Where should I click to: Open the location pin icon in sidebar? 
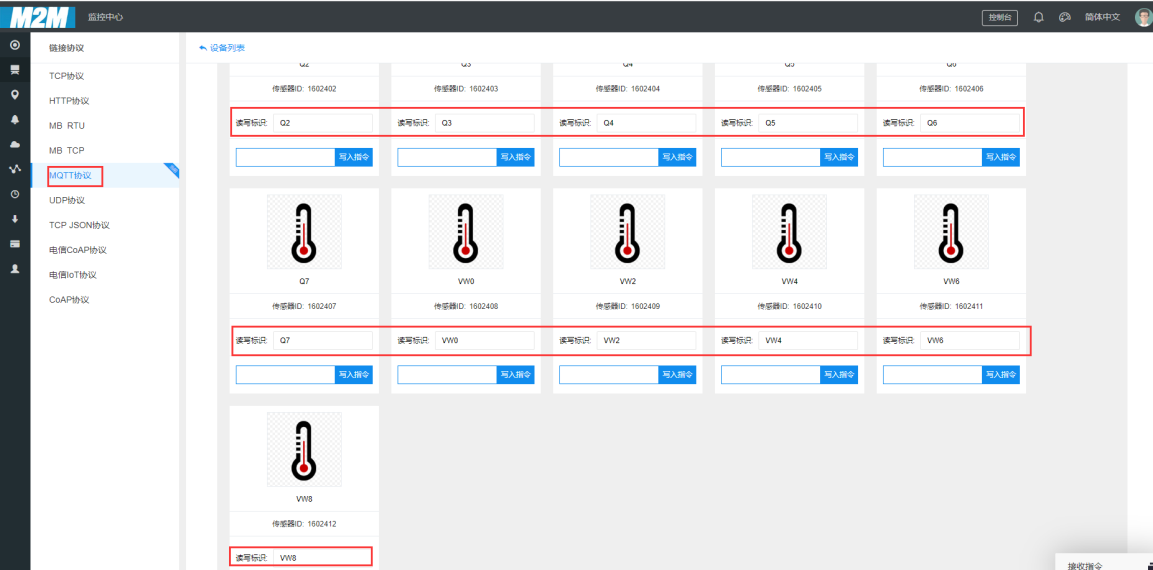15,95
